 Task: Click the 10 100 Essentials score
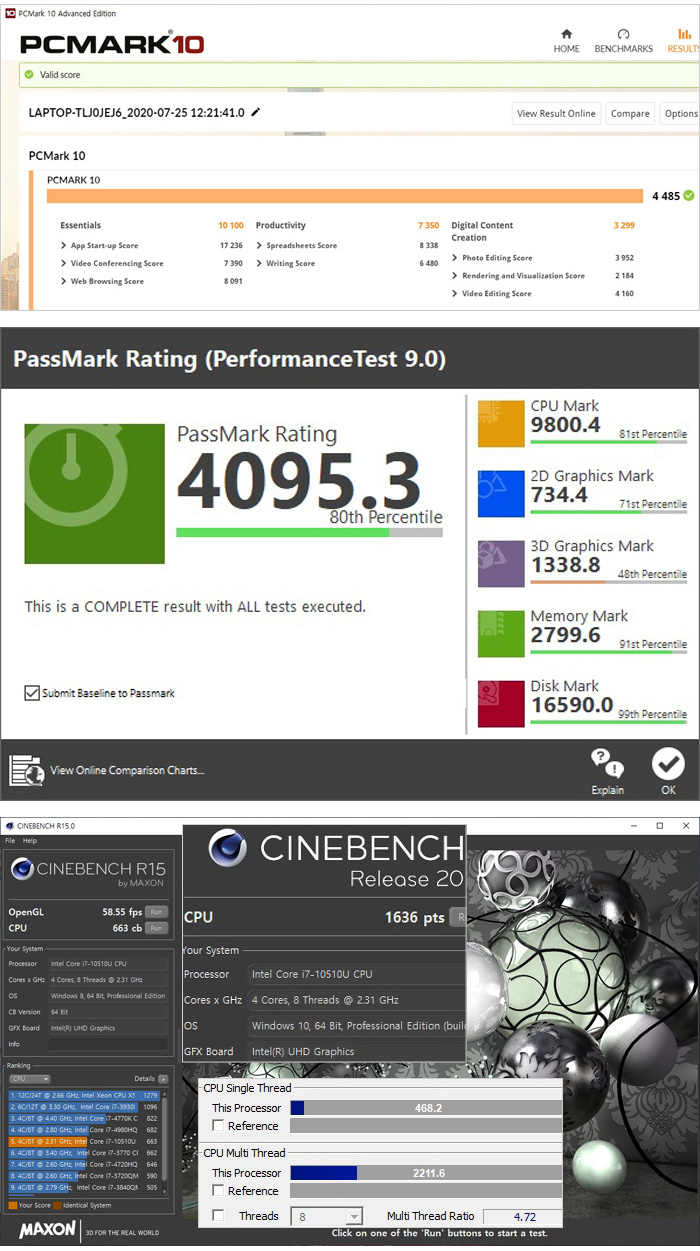tap(231, 226)
